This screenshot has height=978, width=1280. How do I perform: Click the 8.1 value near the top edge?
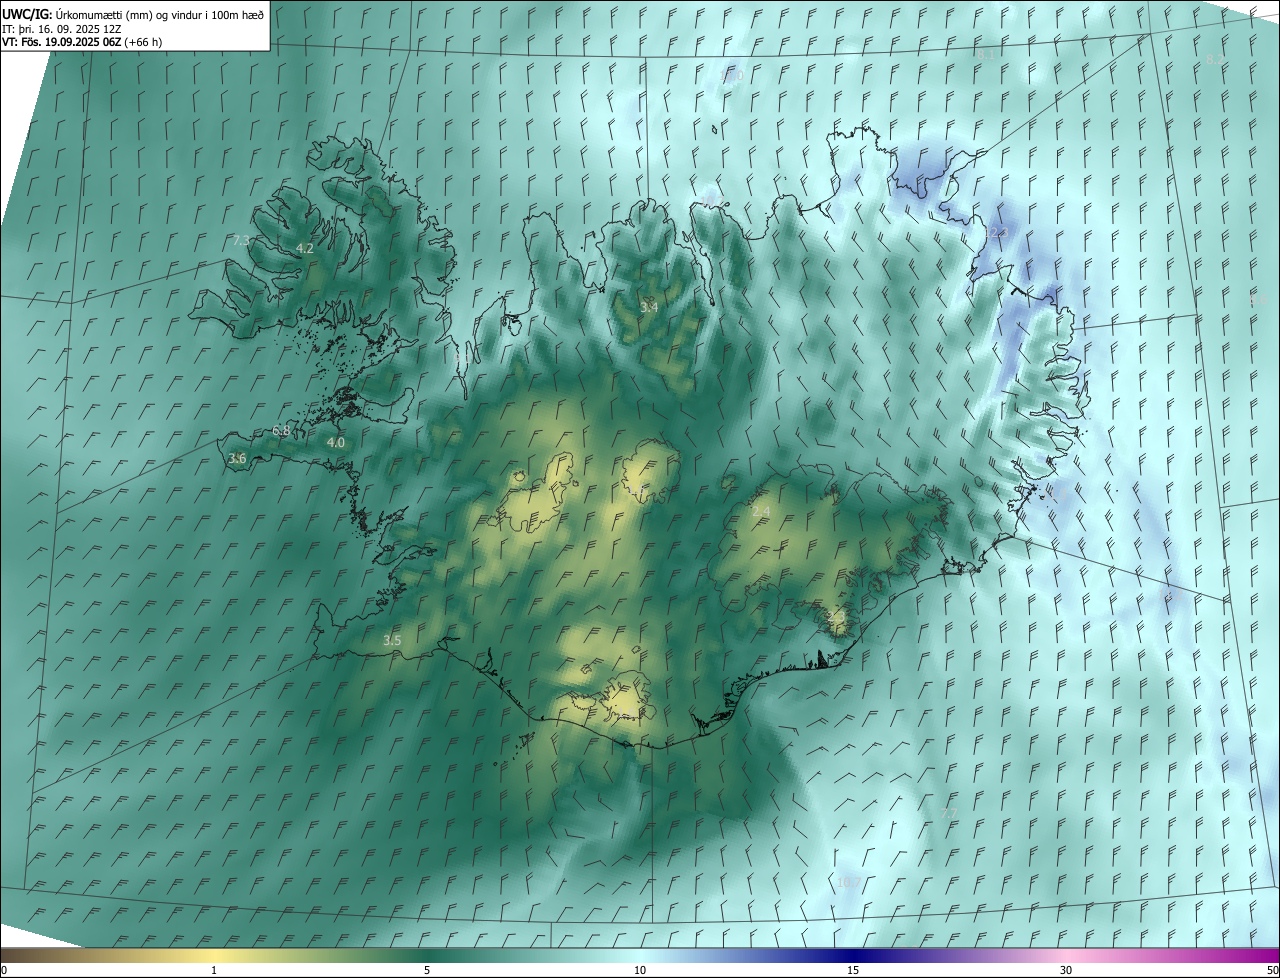pyautogui.click(x=987, y=54)
